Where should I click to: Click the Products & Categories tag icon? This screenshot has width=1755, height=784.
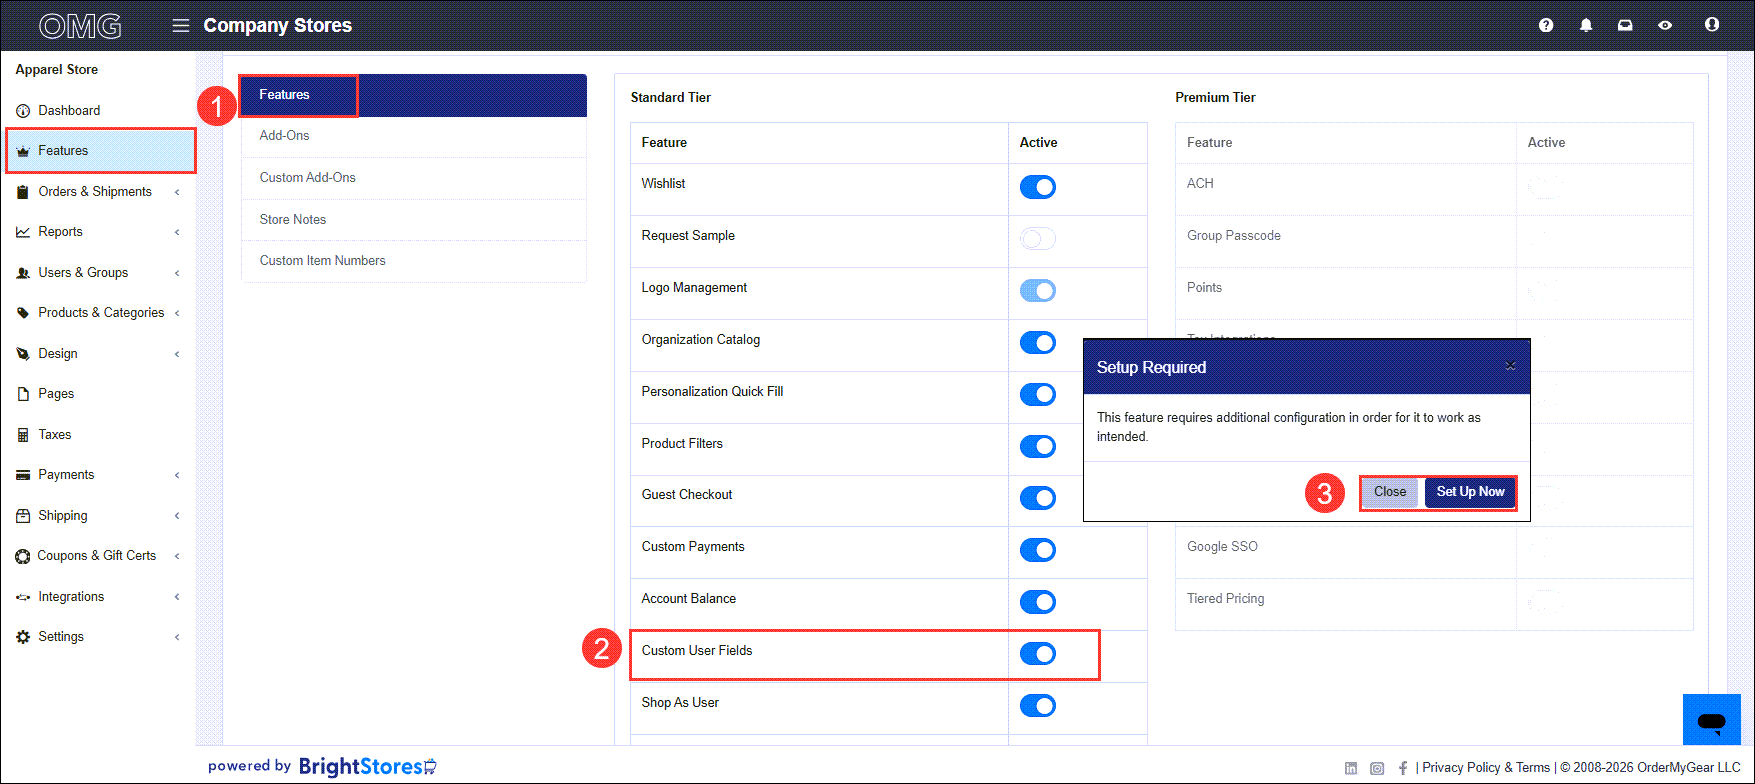tap(23, 313)
